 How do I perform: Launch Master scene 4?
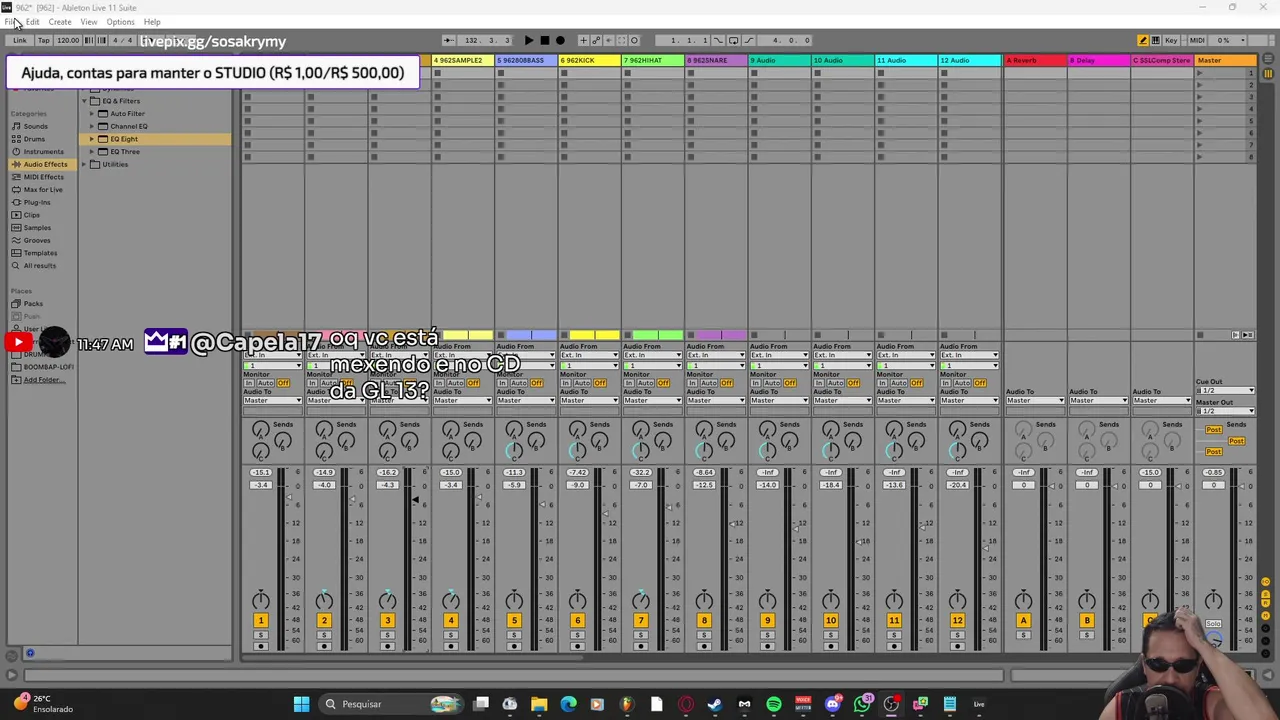click(1200, 110)
